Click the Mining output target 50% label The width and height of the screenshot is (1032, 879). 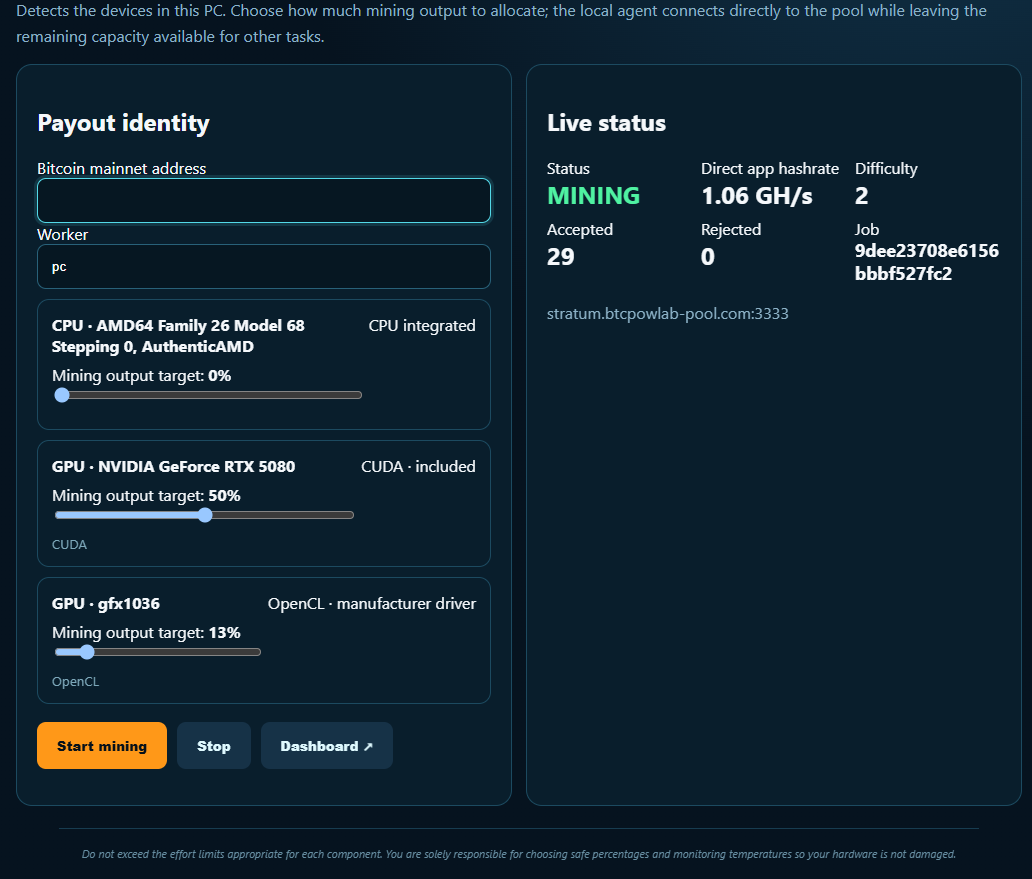[146, 495]
